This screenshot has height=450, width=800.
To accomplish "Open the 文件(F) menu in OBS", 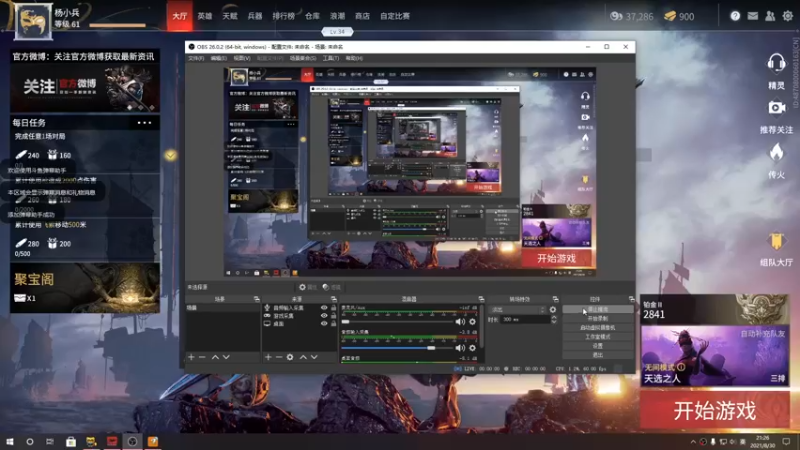I will [196, 58].
